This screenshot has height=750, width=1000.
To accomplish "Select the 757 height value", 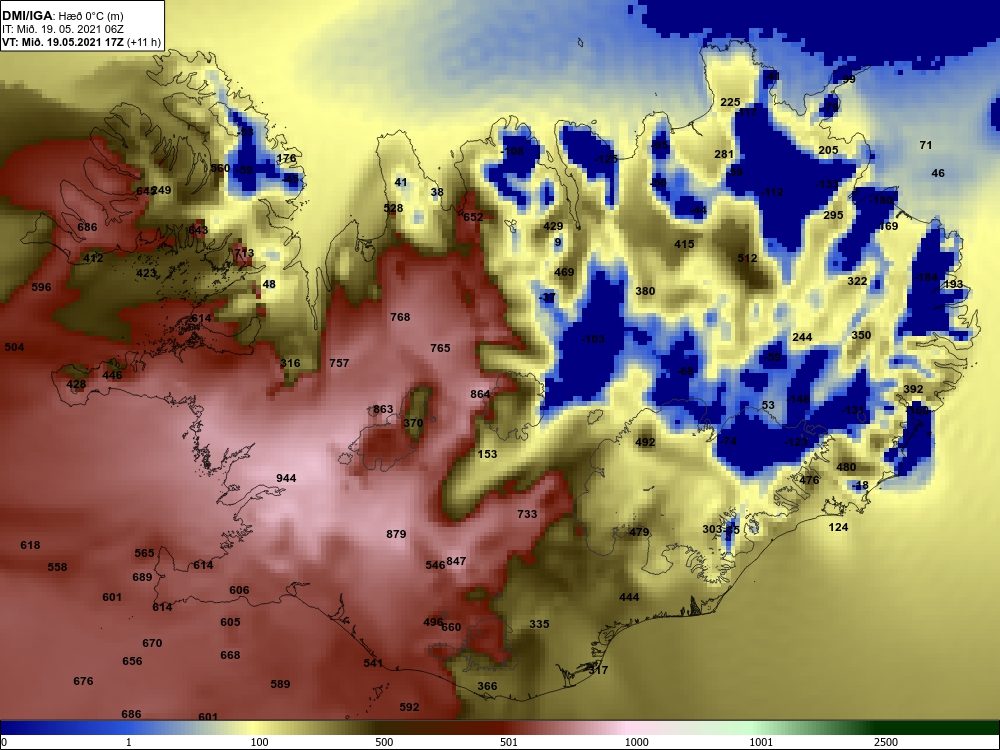I will point(339,363).
